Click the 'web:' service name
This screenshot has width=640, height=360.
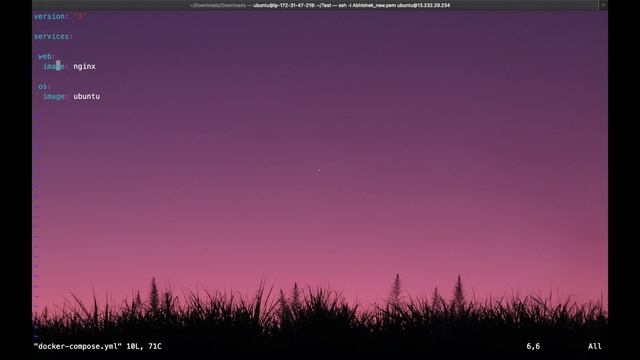46,56
